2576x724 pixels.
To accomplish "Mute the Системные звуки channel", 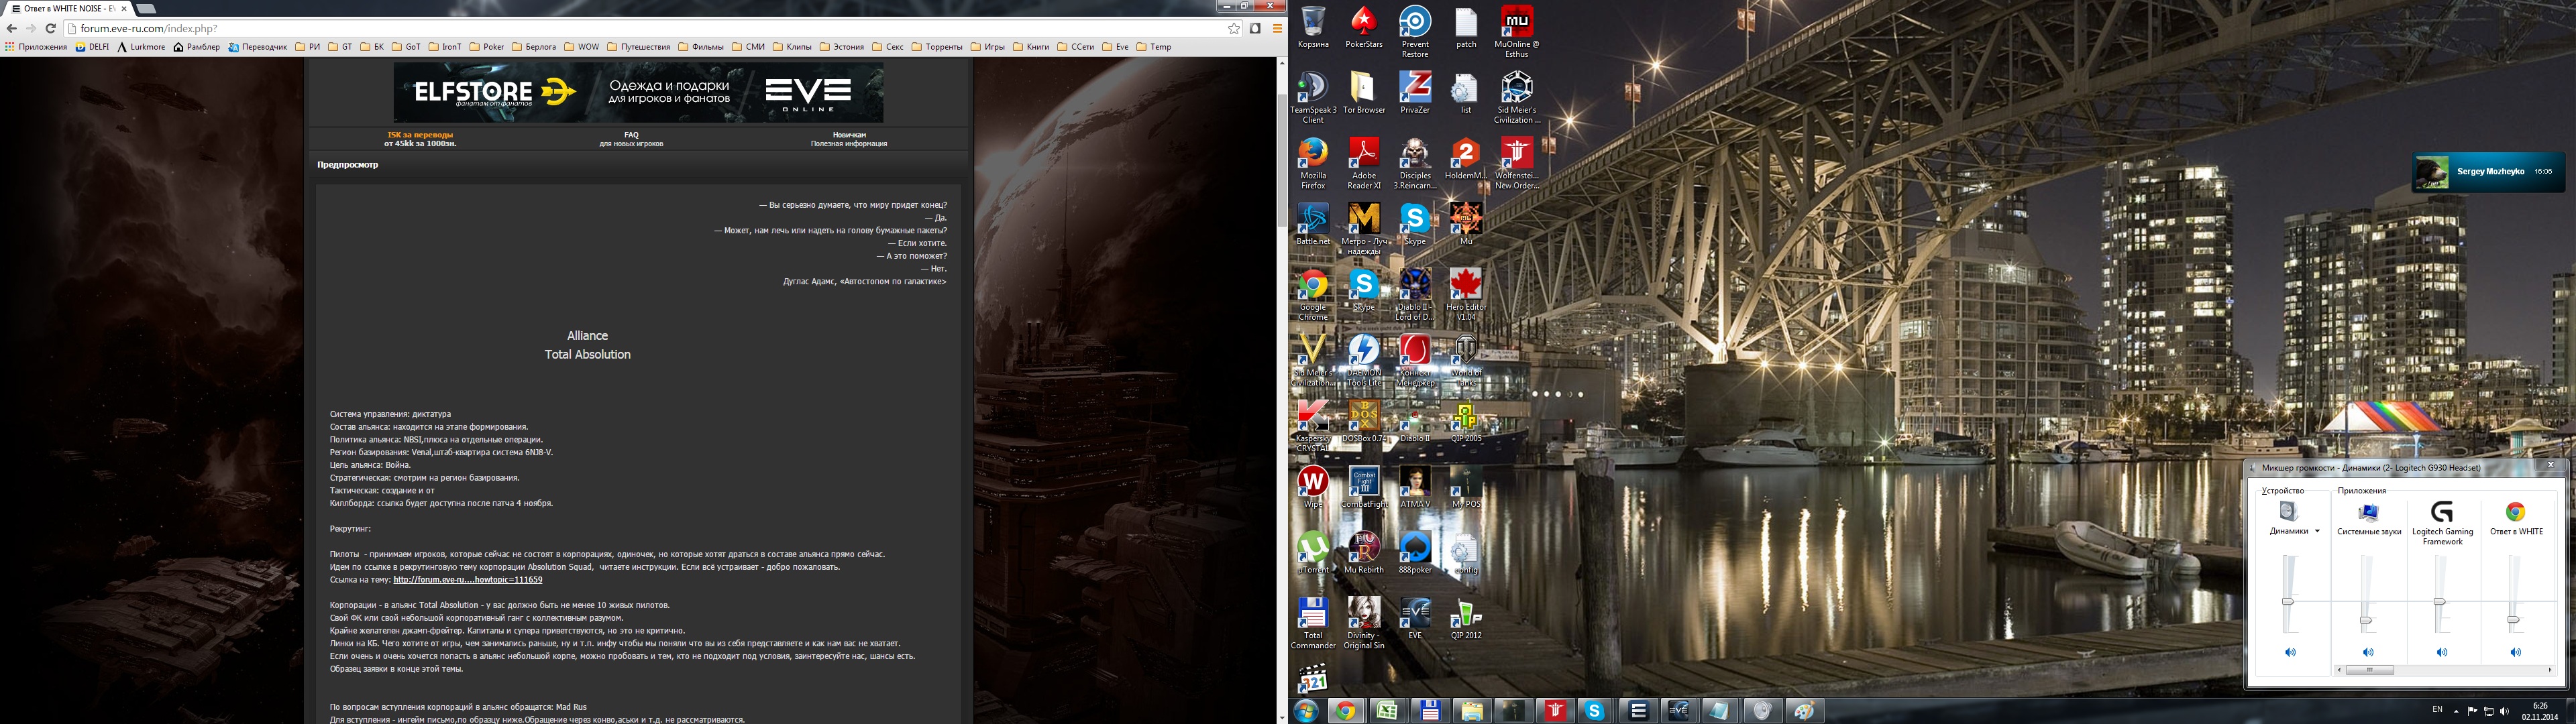I will pyautogui.click(x=2368, y=652).
